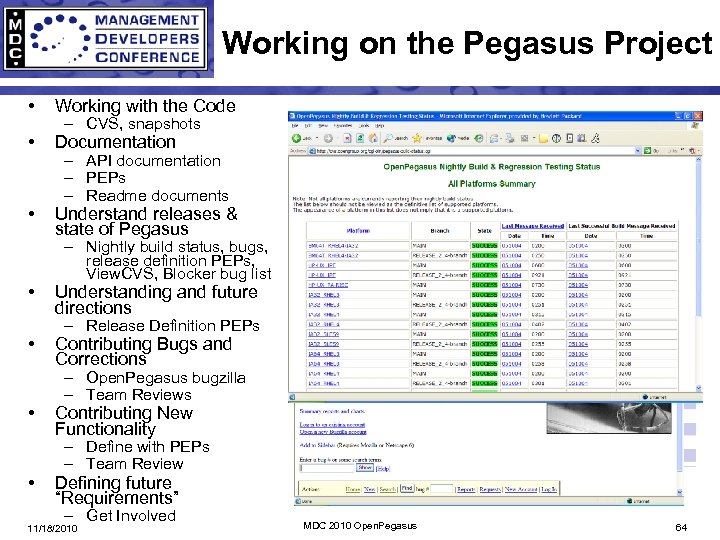Image resolution: width=720 pixels, height=540 pixels.
Task: Click the Print icon in IE toolbar
Action: (509, 138)
